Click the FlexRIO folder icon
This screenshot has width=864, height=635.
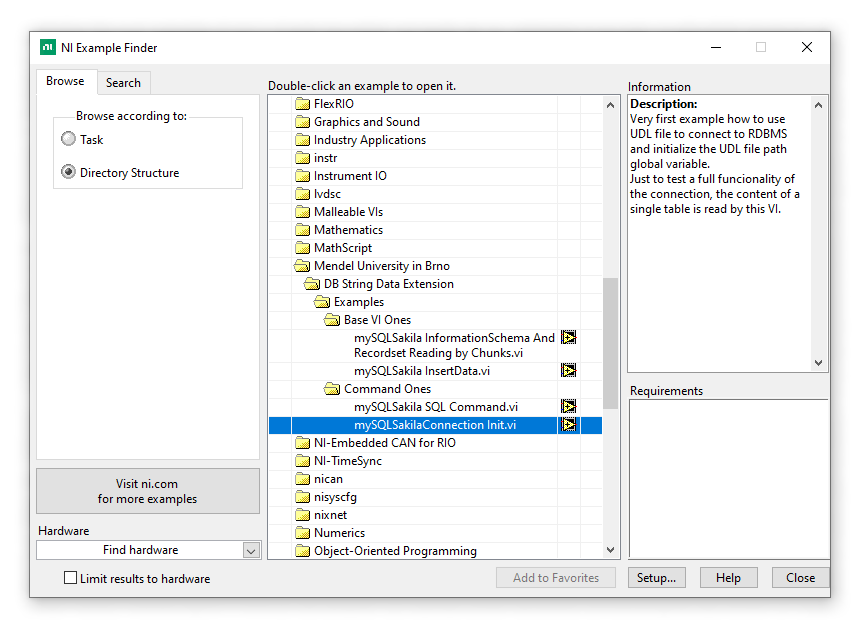click(x=302, y=104)
